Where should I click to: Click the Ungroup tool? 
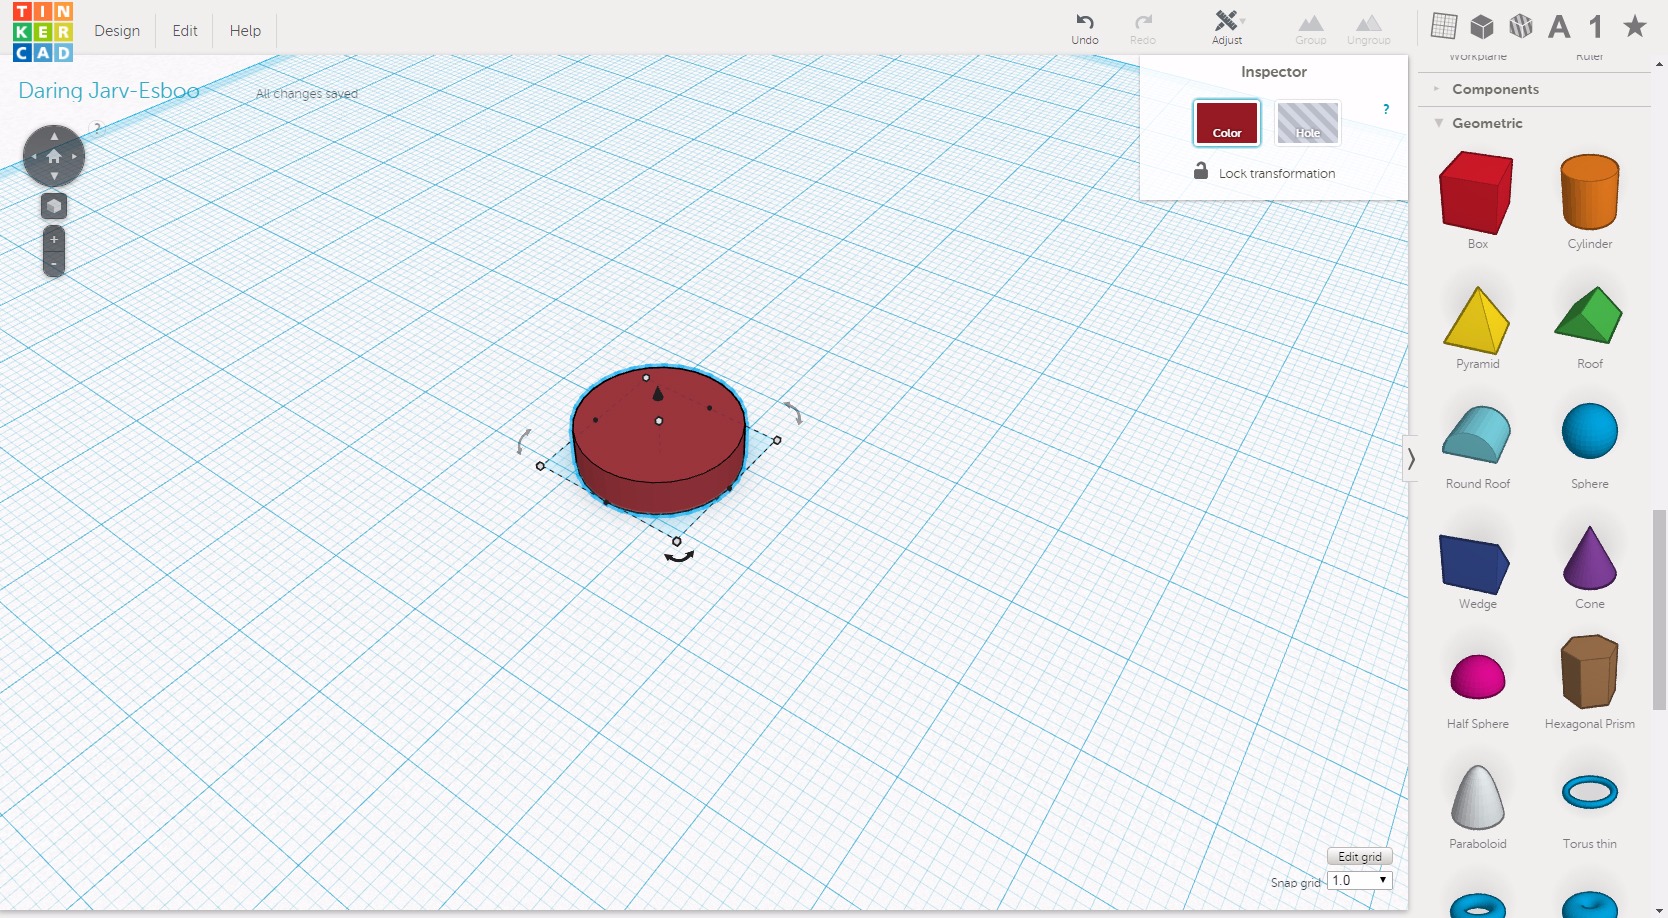coord(1368,28)
